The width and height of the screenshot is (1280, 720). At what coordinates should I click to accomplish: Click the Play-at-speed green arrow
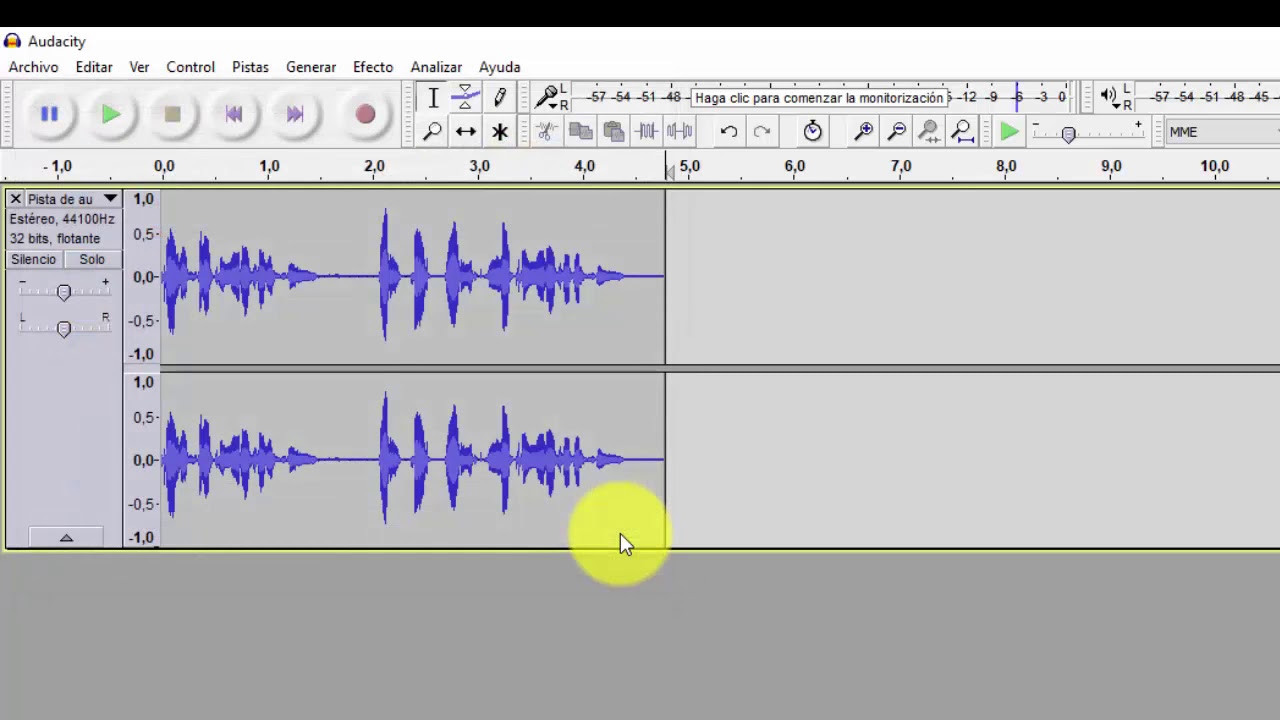1009,132
